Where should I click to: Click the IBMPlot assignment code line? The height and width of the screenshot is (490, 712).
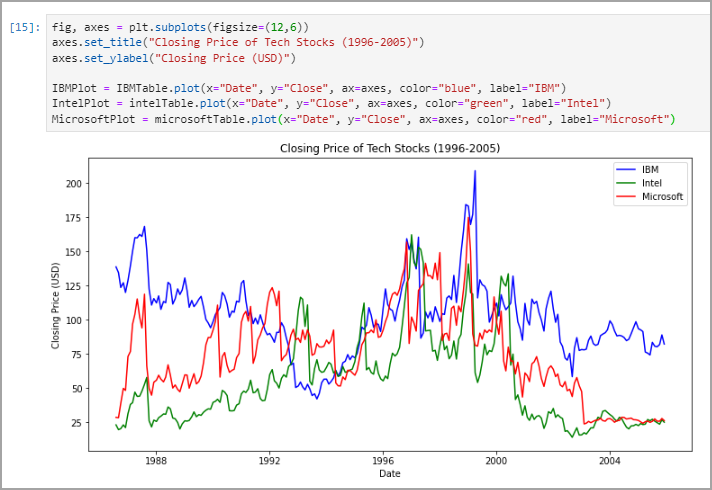(x=309, y=88)
